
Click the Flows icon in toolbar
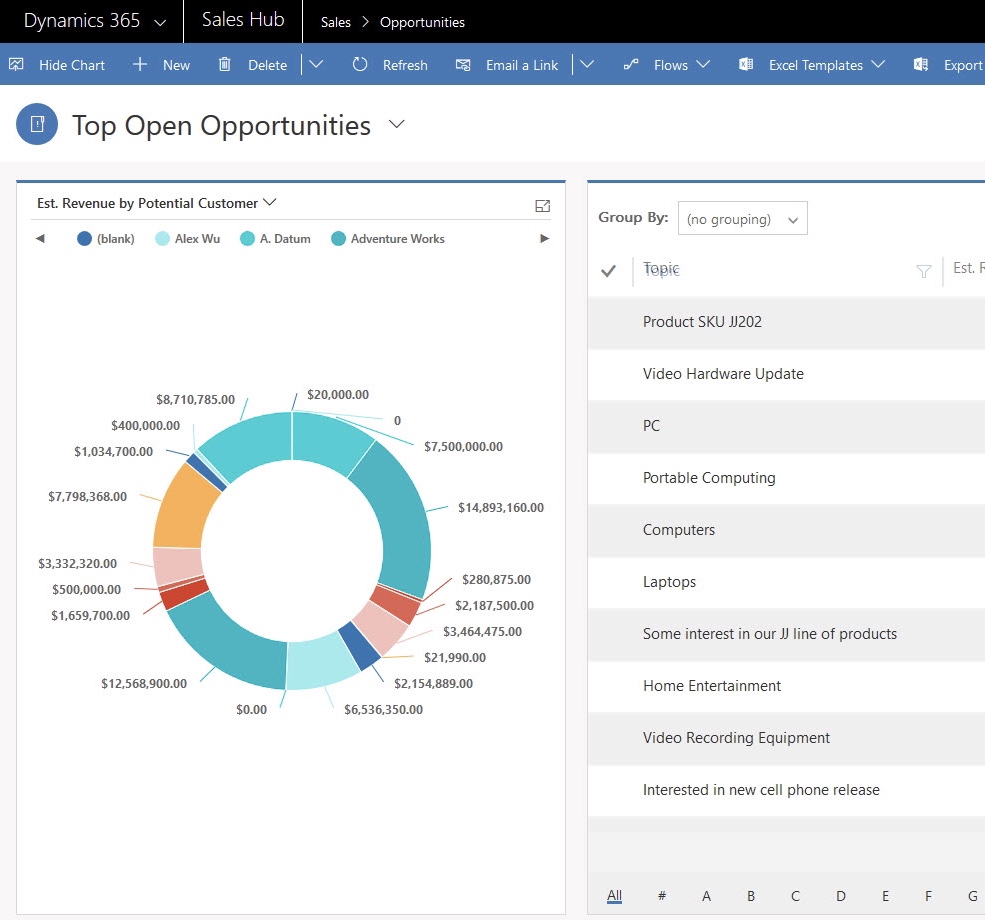point(630,65)
